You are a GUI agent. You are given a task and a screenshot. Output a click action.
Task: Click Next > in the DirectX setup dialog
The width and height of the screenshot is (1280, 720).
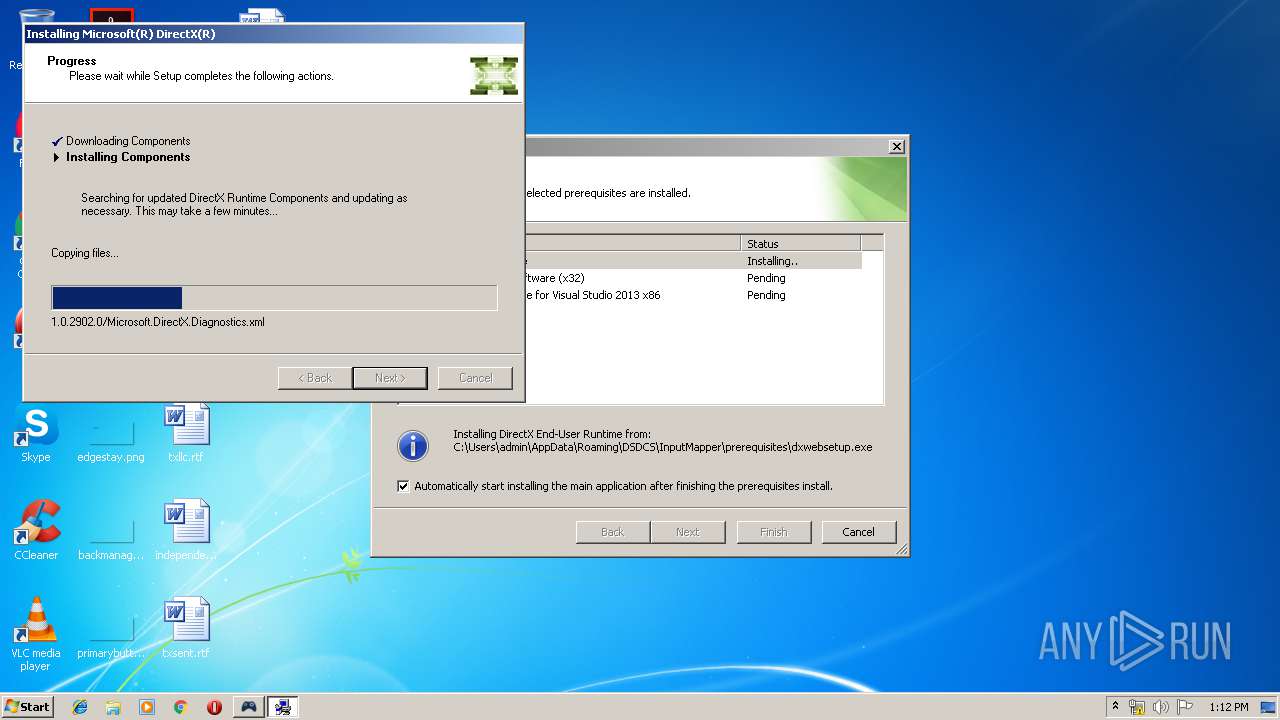pos(390,378)
